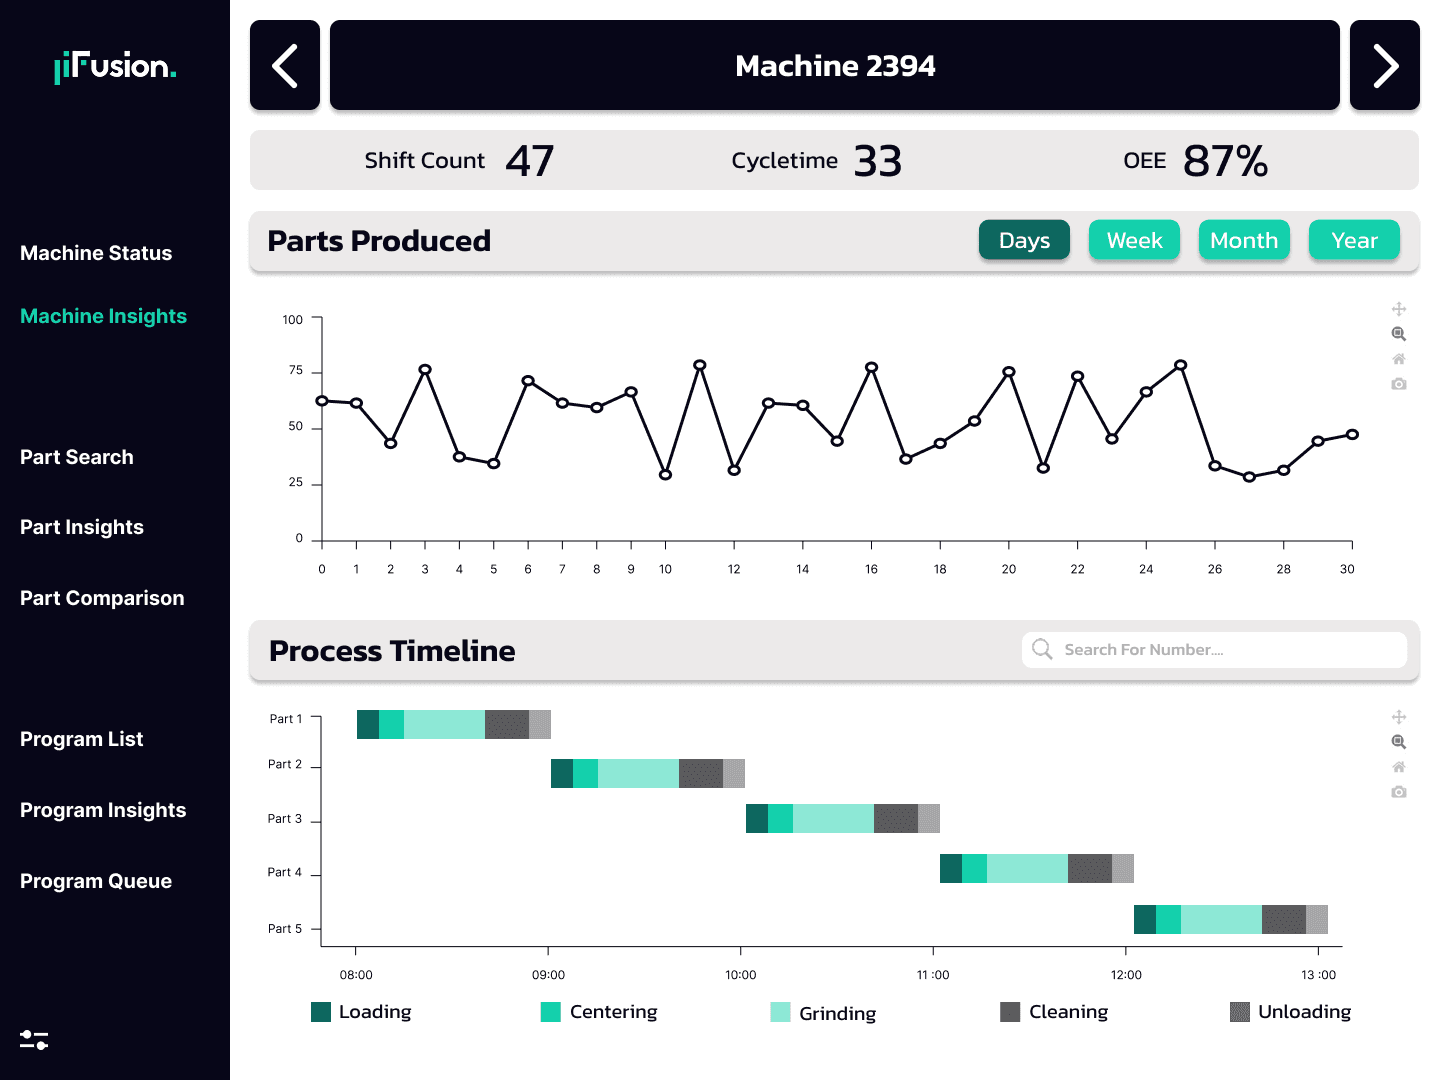Click Part 3 Loading segment in timeline
This screenshot has height=1080, width=1440.
757,818
